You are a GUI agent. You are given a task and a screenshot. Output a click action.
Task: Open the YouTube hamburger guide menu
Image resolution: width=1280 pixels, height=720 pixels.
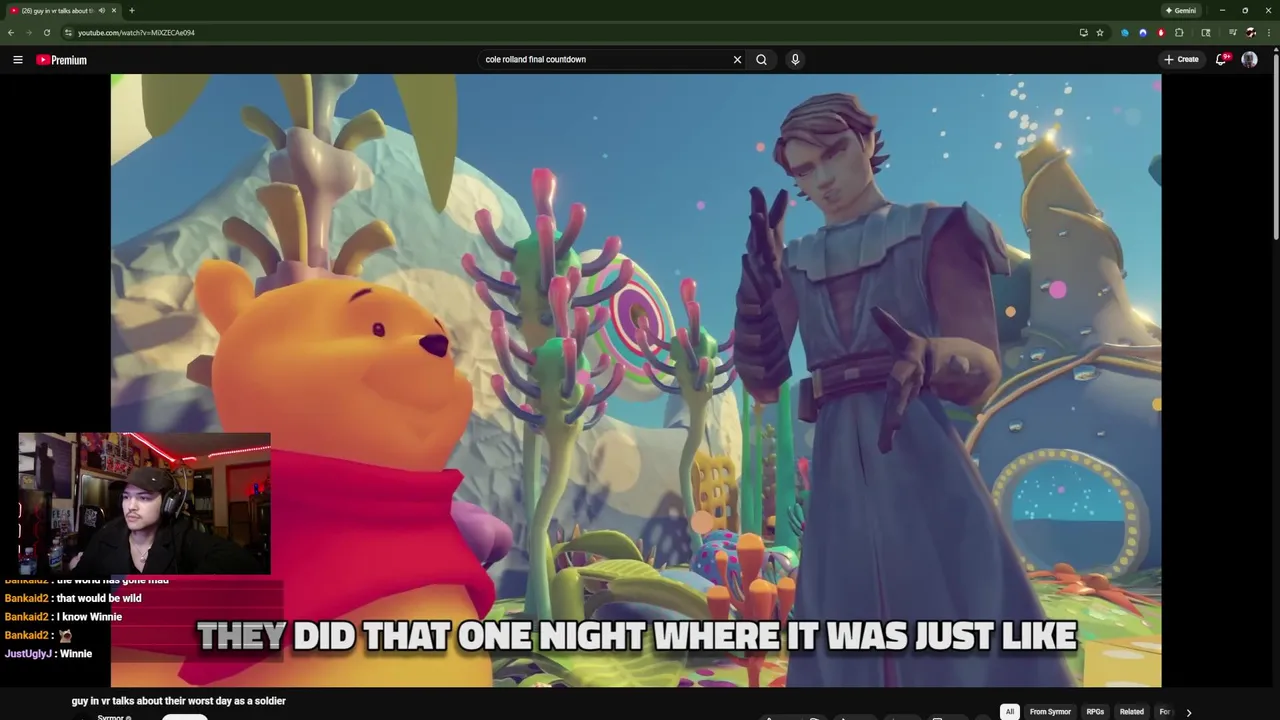(18, 60)
